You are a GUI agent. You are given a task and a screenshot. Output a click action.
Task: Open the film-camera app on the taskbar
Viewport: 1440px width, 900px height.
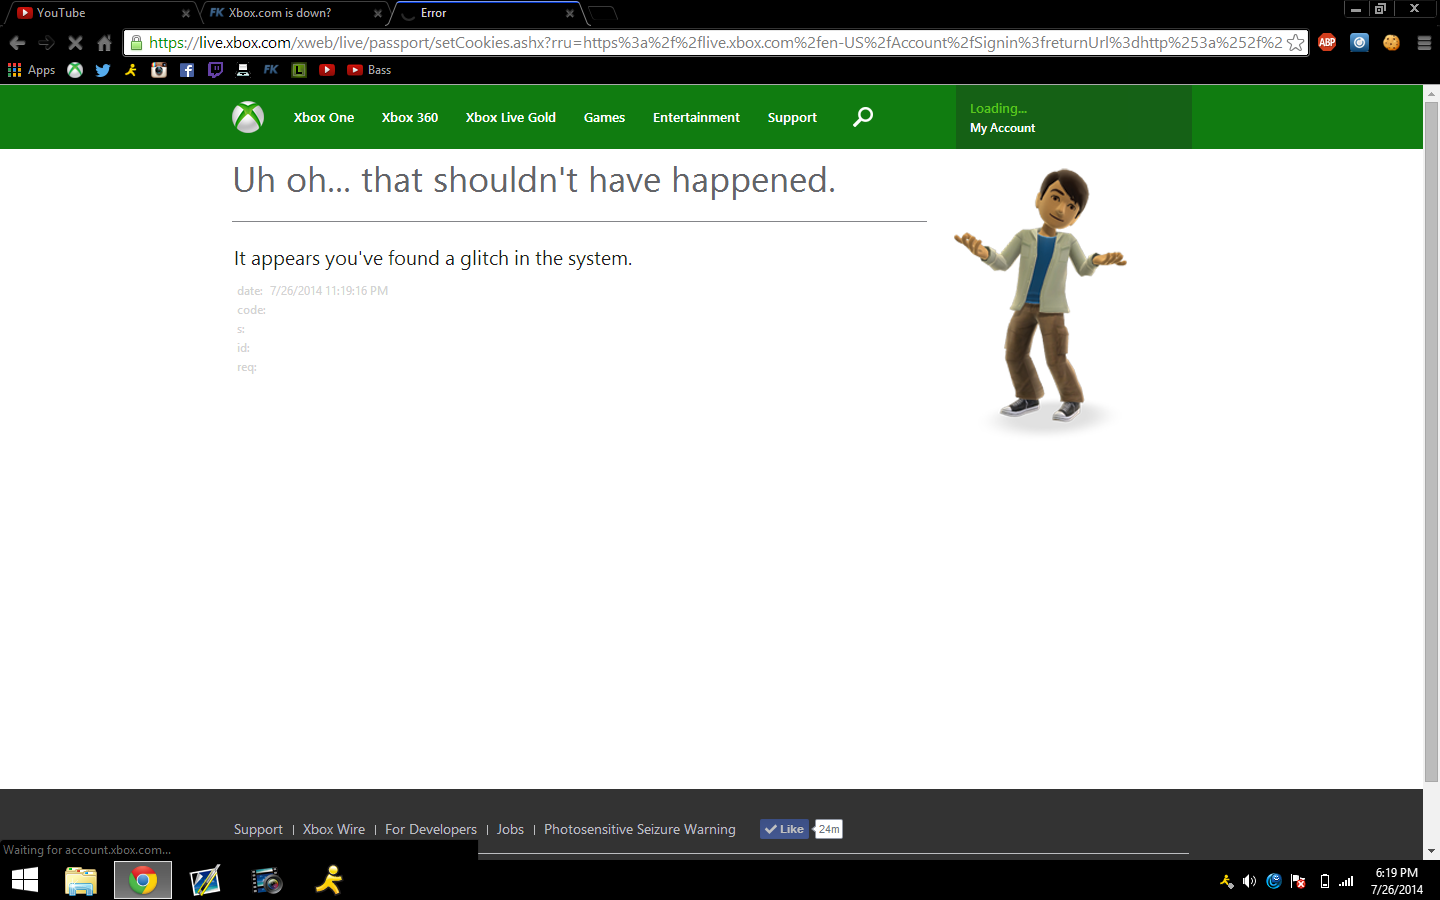point(267,880)
